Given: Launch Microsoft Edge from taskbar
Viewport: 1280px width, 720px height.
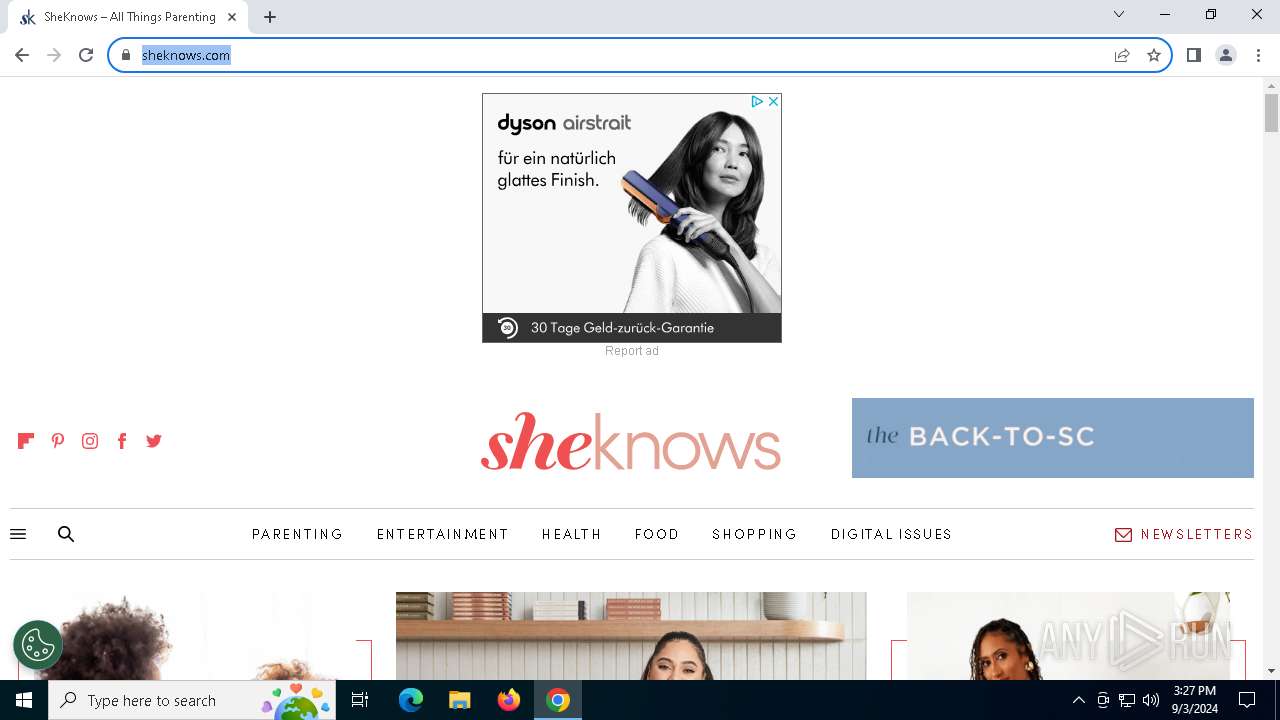Looking at the screenshot, I should click(411, 700).
